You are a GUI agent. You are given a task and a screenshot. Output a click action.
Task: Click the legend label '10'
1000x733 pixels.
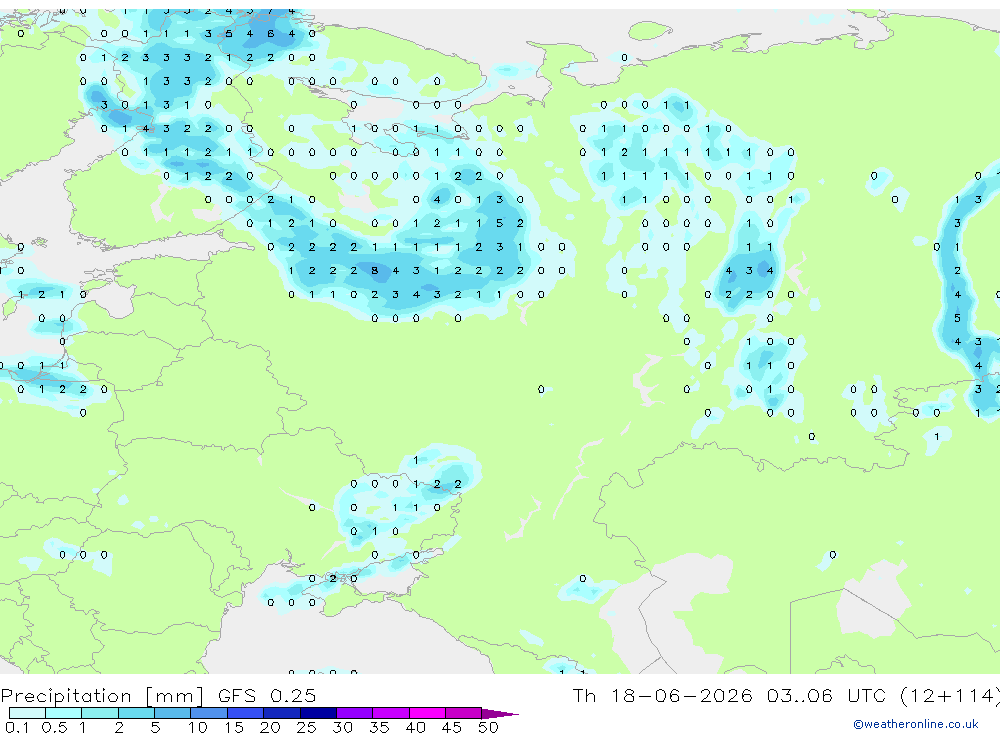197,727
